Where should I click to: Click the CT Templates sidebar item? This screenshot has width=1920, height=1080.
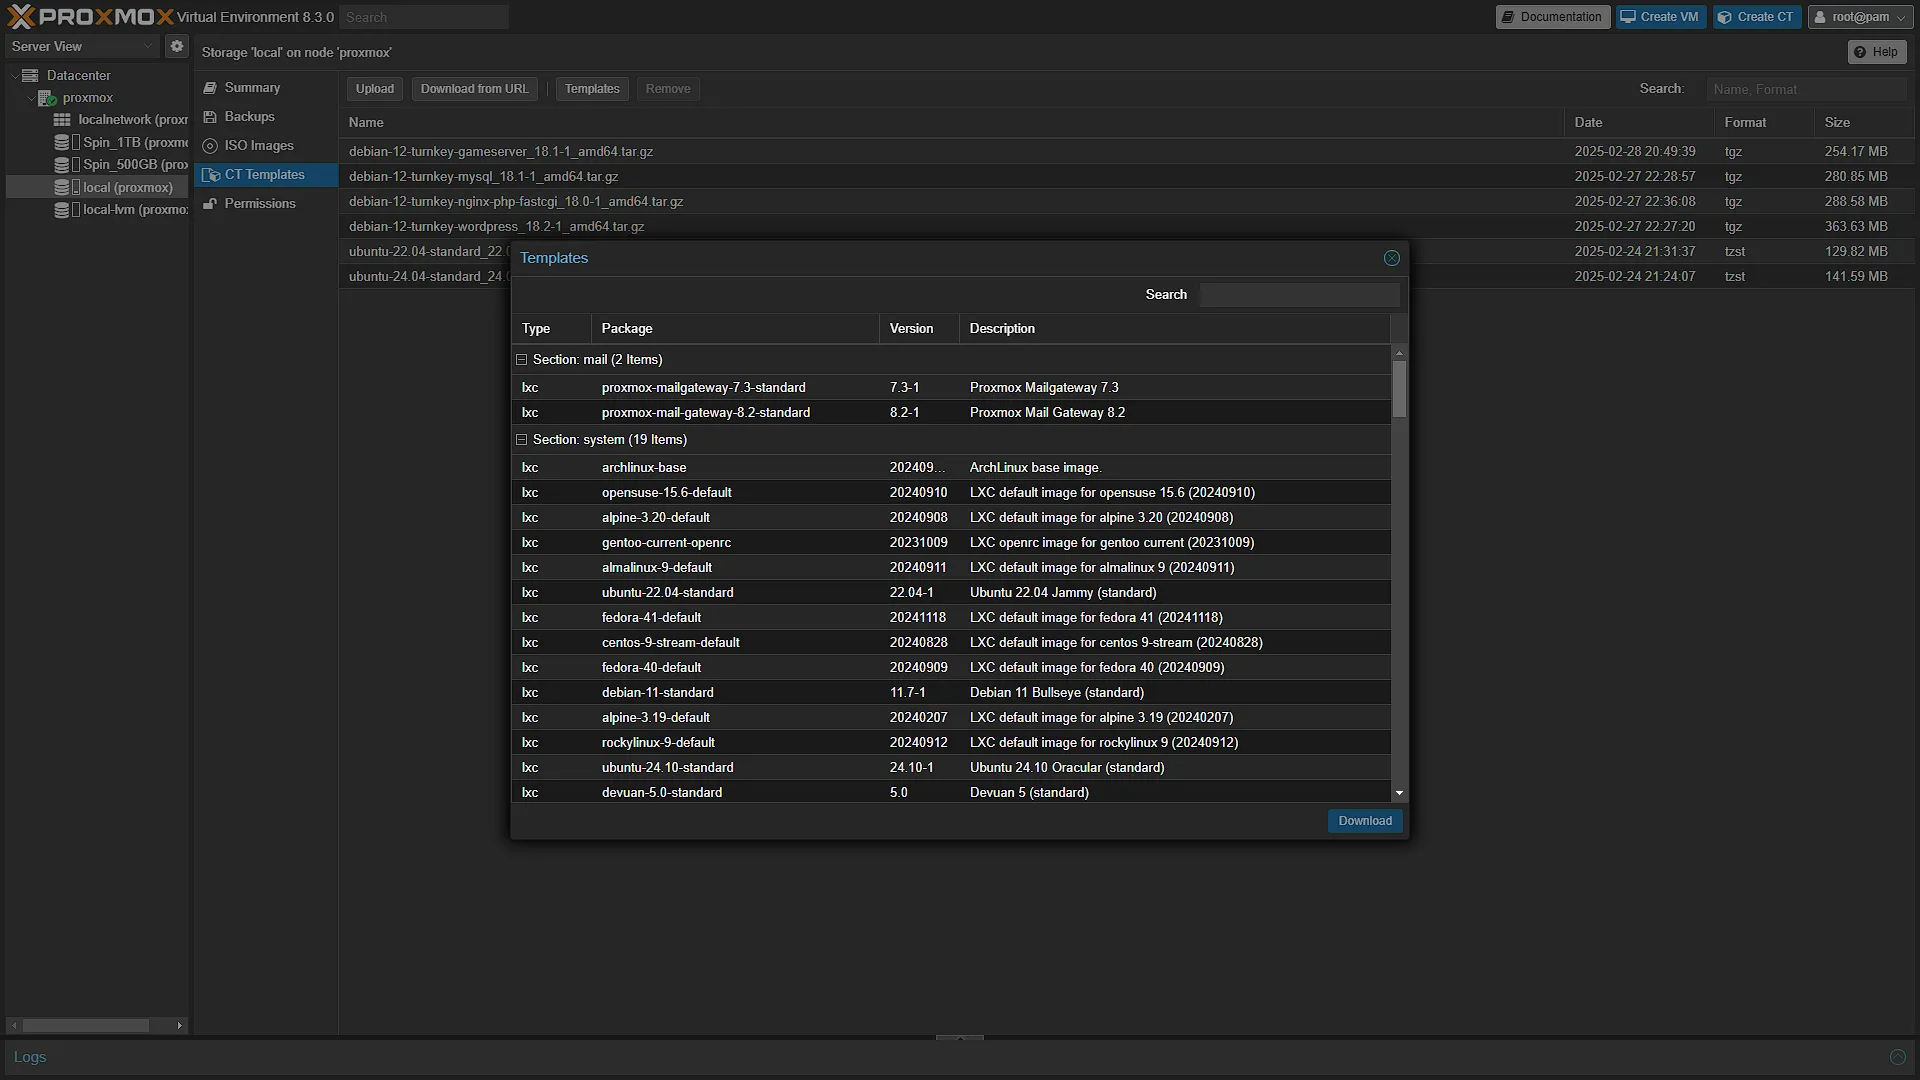(264, 174)
